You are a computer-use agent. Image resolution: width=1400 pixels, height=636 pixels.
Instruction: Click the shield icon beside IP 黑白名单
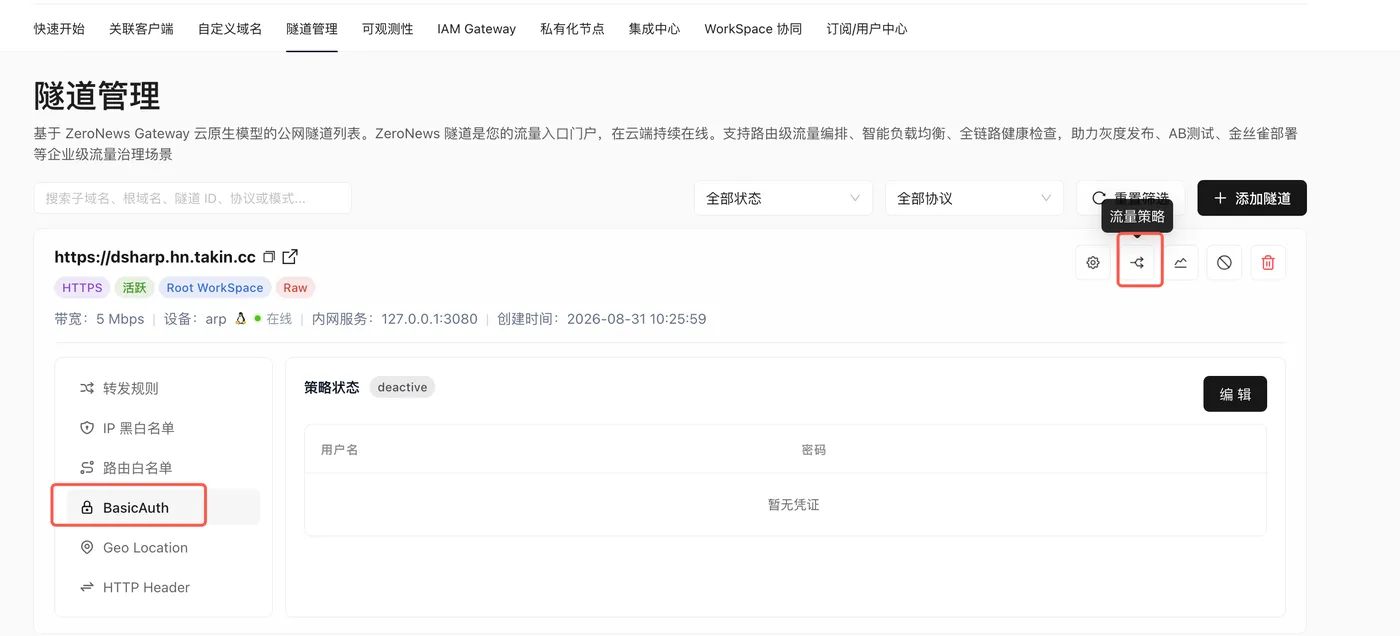pos(87,428)
